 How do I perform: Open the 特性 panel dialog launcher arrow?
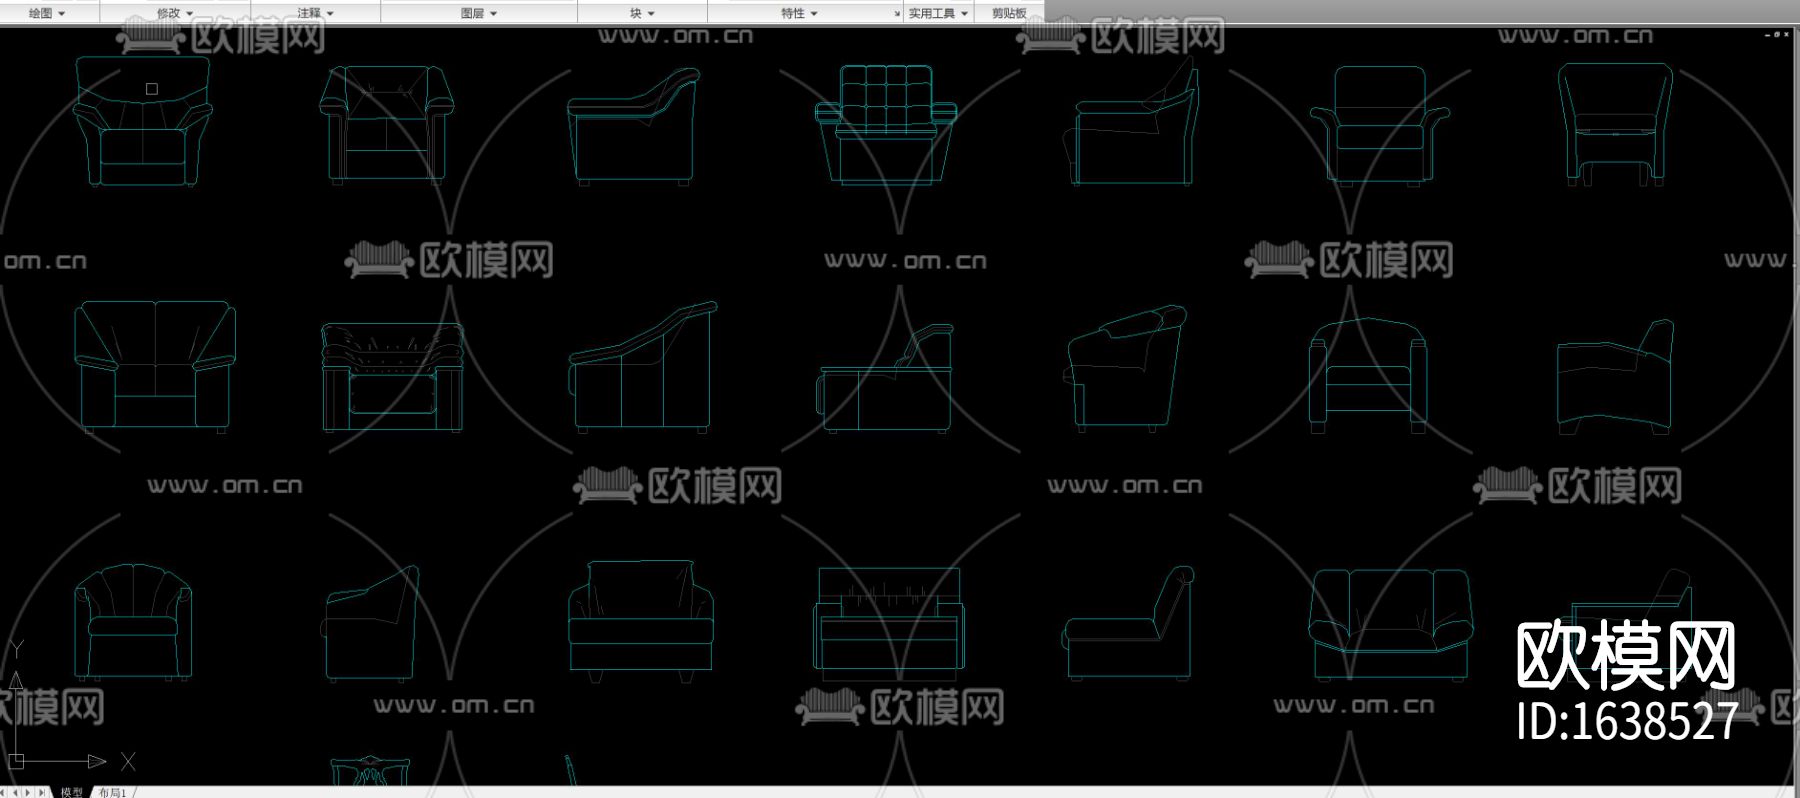(897, 14)
